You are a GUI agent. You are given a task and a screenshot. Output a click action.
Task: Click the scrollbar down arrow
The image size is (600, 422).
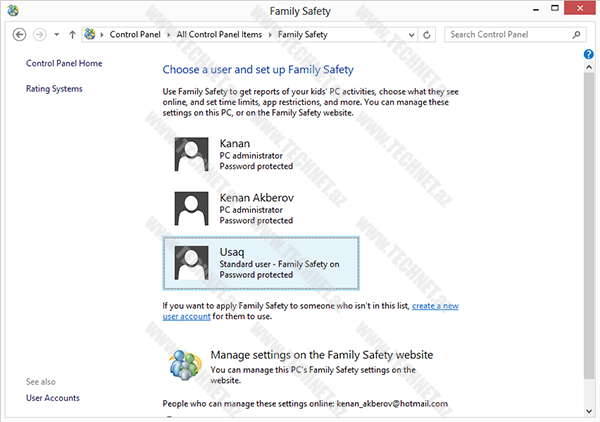click(589, 411)
